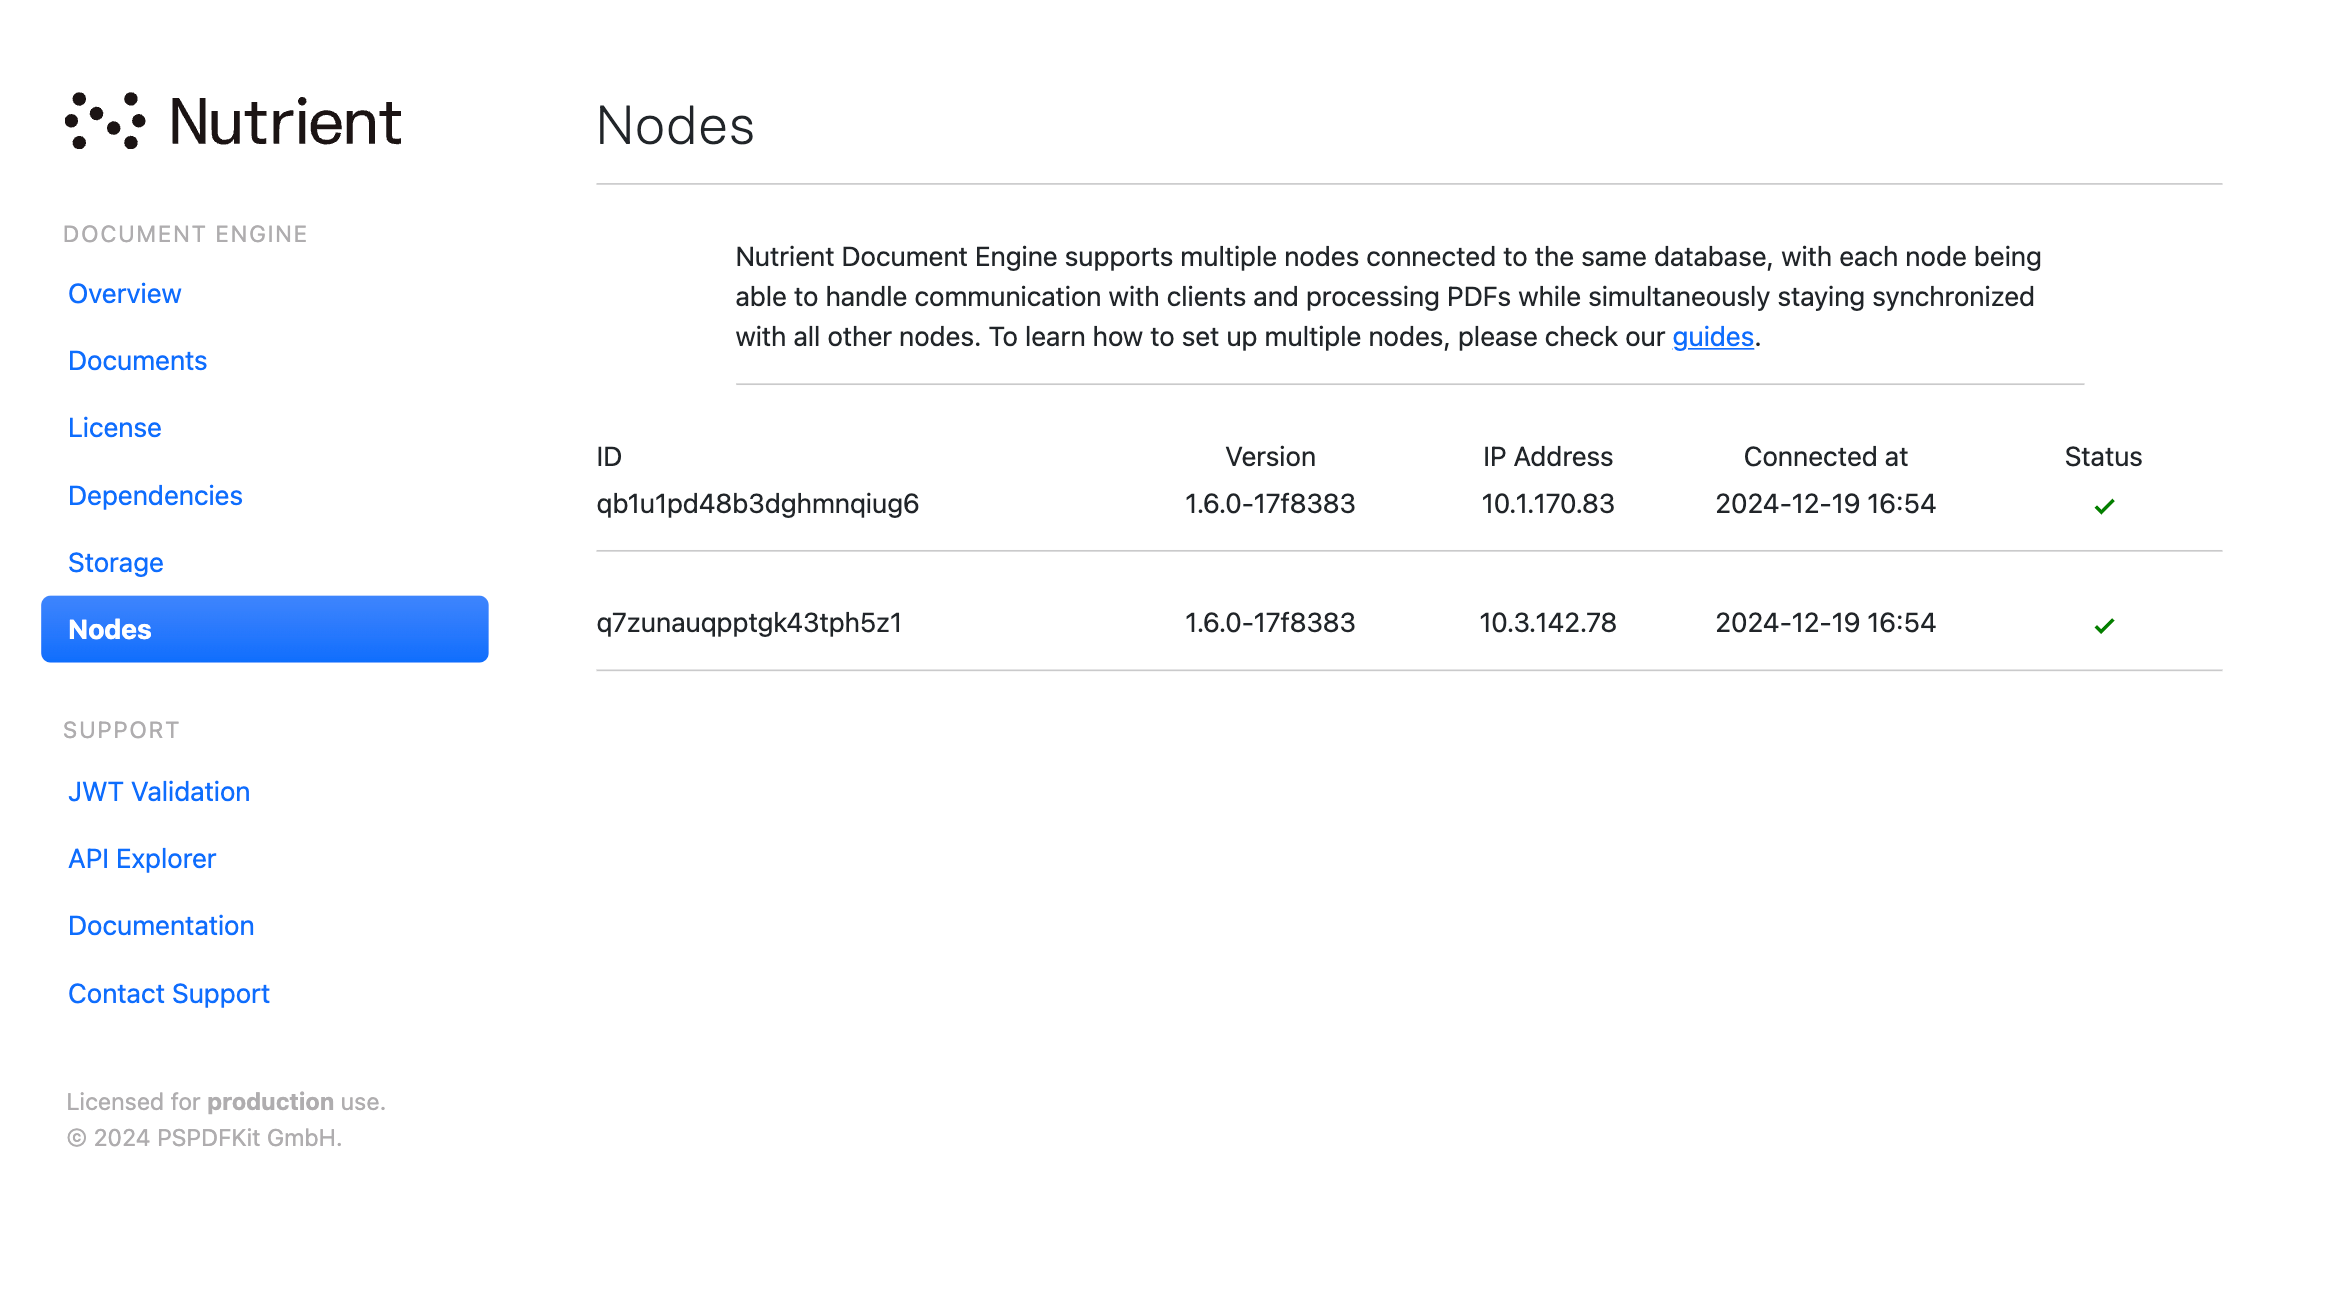The width and height of the screenshot is (2333, 1308).
Task: Select node ID q7zunauqpptgk43tph5z1 in the table
Action: pyautogui.click(x=748, y=622)
